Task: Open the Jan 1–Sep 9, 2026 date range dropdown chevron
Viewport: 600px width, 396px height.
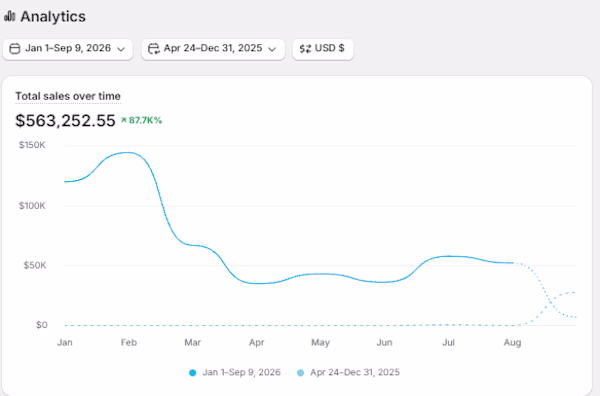Action: pos(121,49)
